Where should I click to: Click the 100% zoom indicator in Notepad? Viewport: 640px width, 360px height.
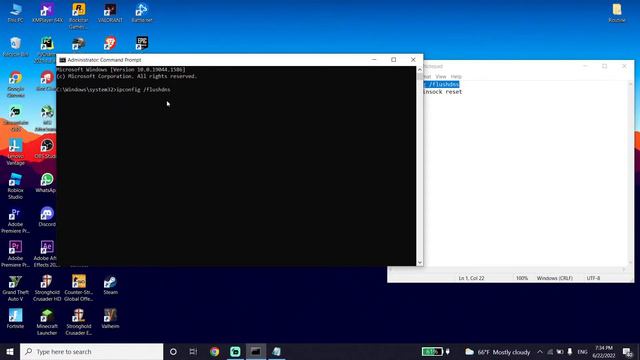point(522,278)
